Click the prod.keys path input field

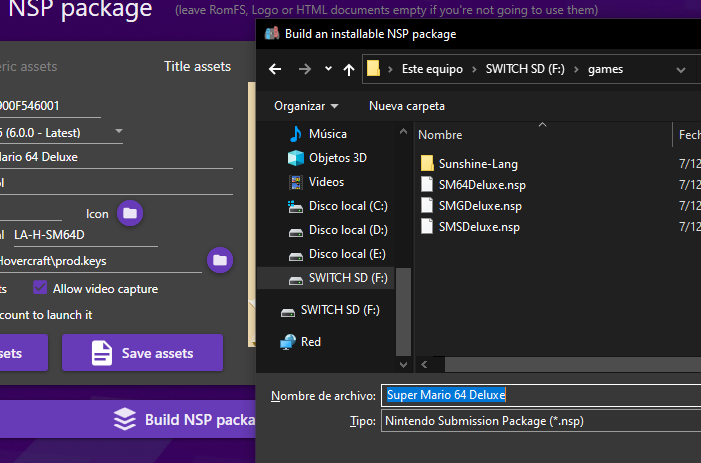(x=101, y=261)
